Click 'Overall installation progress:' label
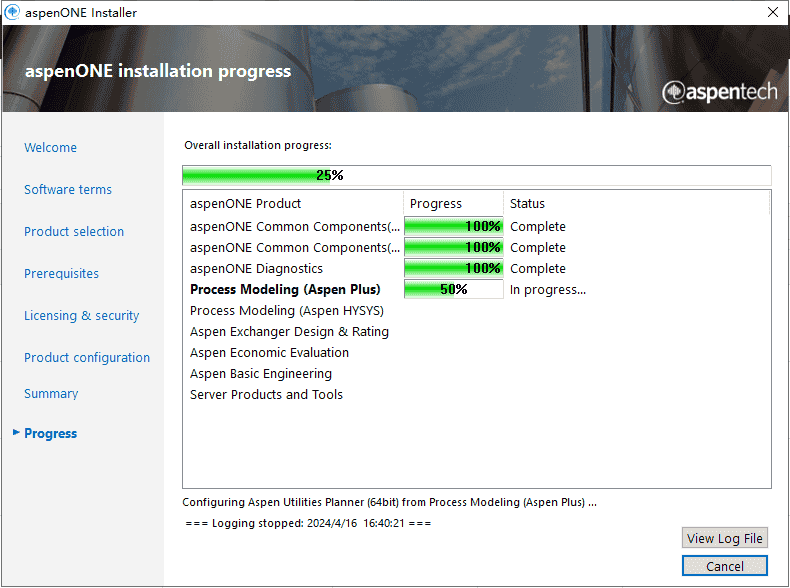790x588 pixels. (258, 145)
